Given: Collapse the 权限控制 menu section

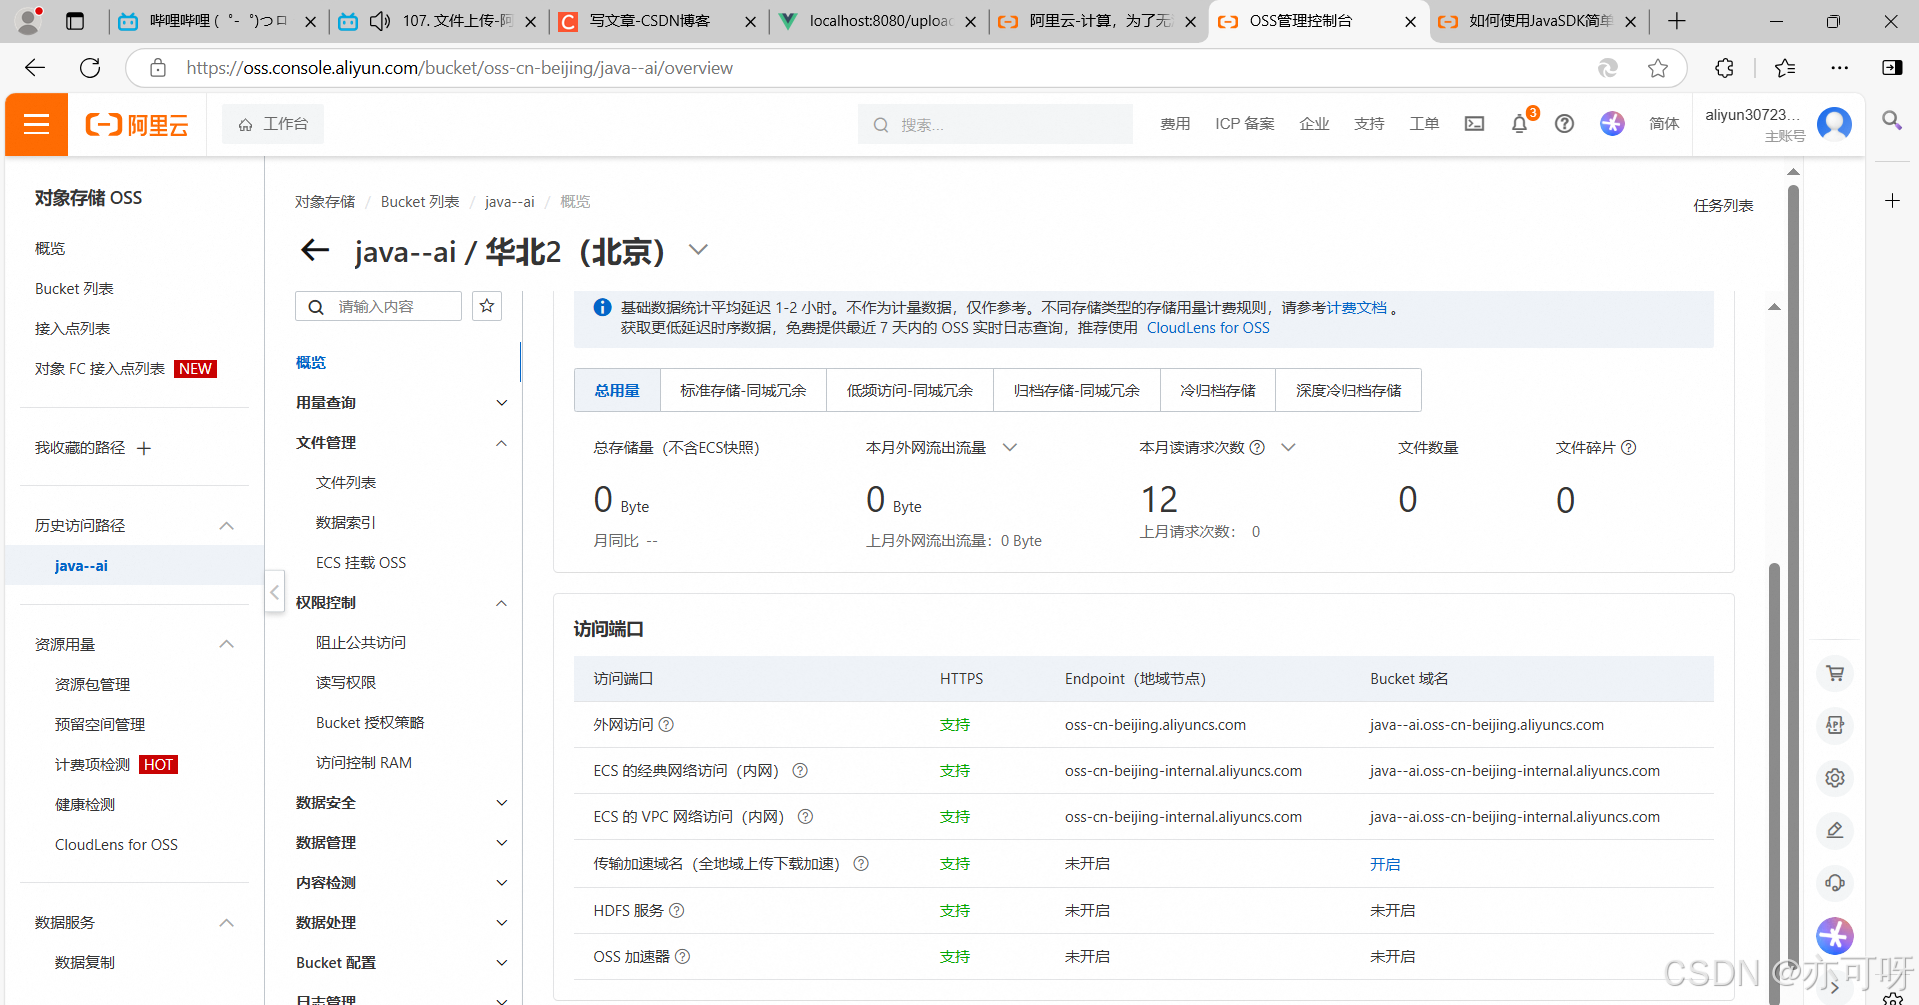Looking at the screenshot, I should tap(502, 603).
